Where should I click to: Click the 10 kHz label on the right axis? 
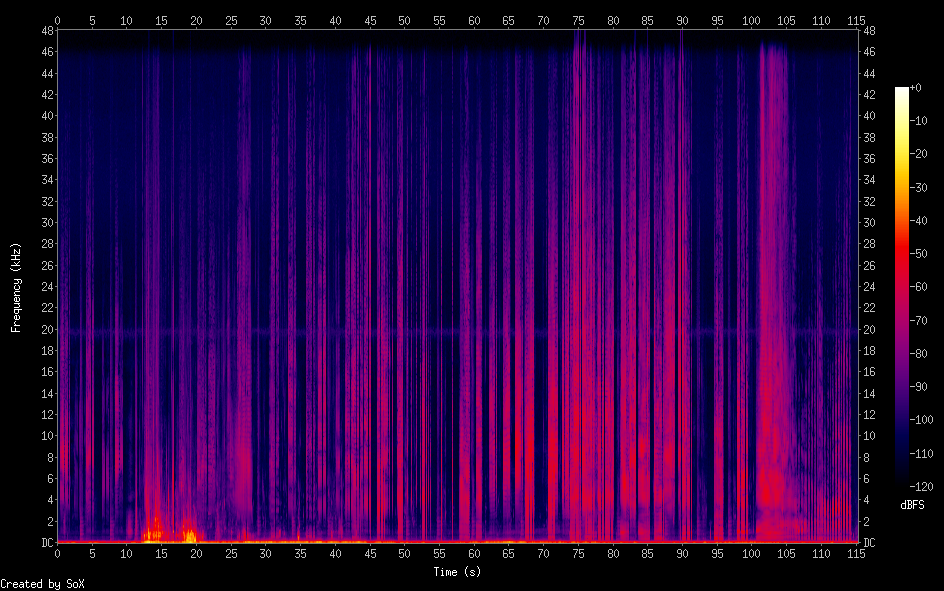(x=870, y=436)
